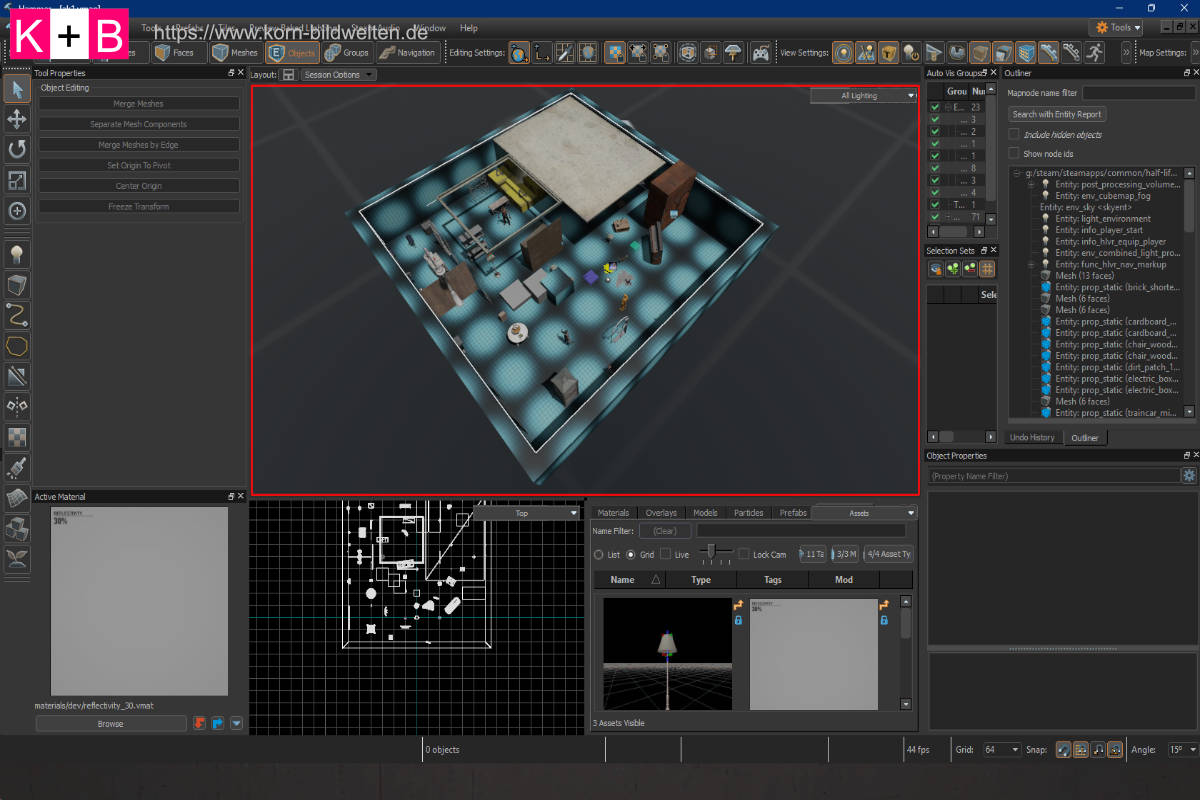Select the Clipping tool

tap(17, 376)
